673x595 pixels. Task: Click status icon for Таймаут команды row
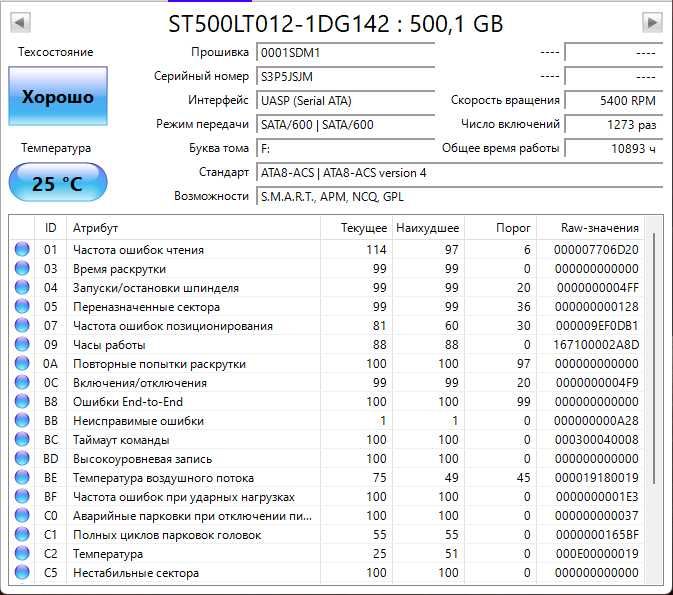pyautogui.click(x=22, y=440)
